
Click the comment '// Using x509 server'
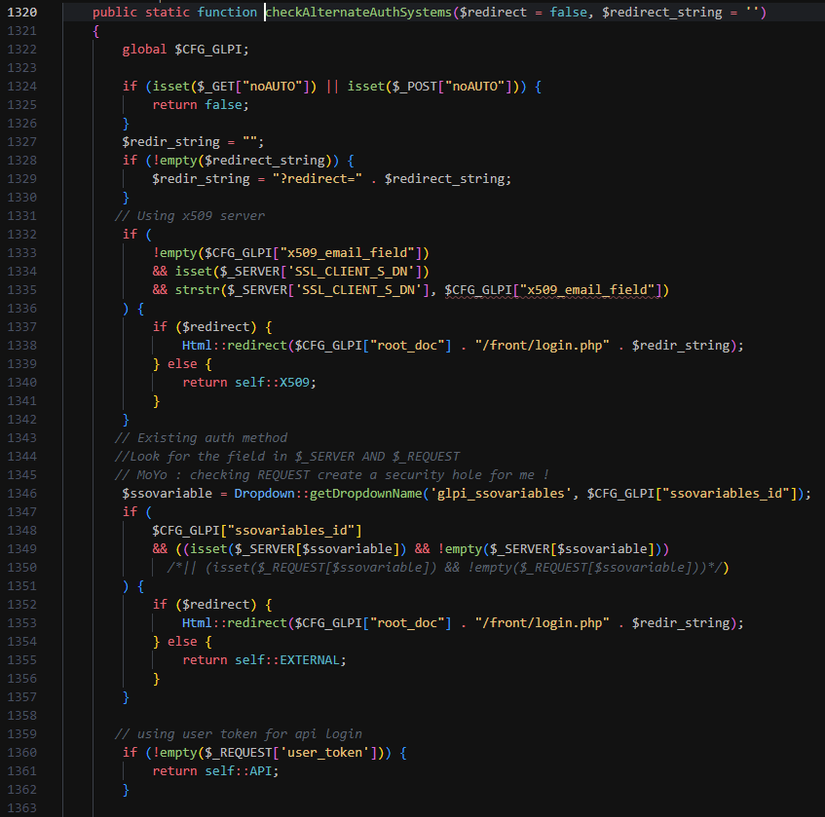click(189, 216)
